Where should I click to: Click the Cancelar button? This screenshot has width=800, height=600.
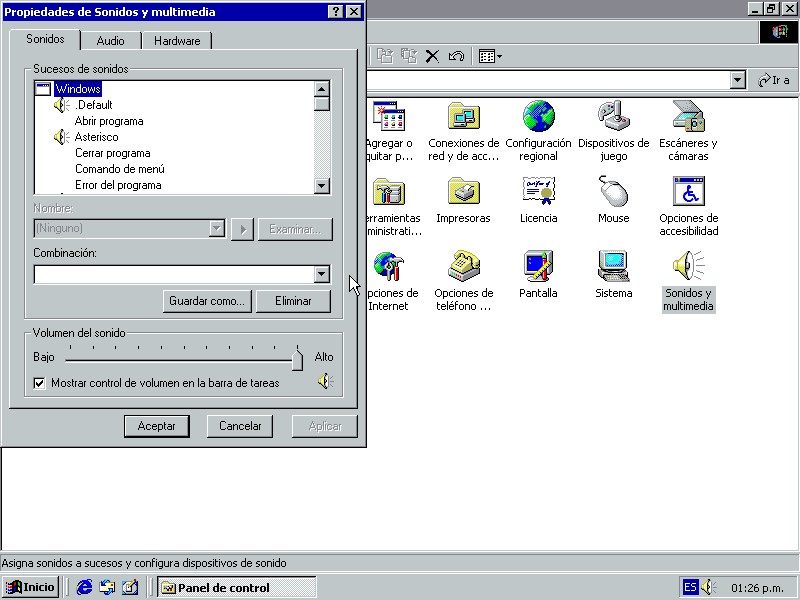240,426
